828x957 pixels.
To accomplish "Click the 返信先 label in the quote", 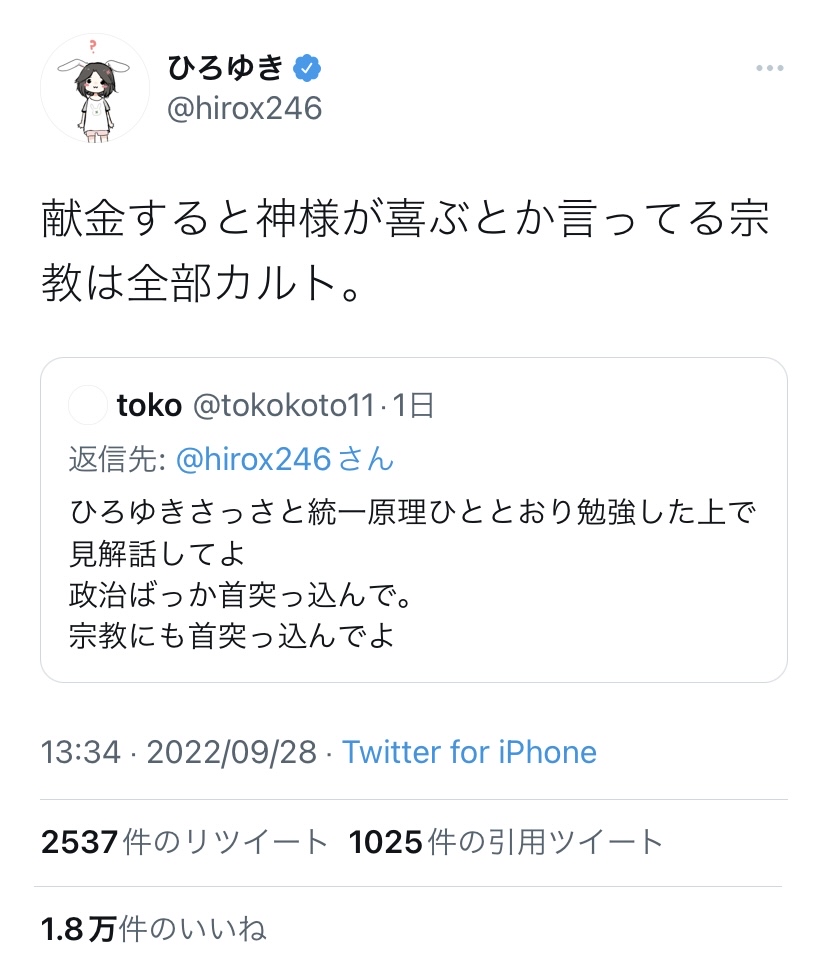I will tap(117, 459).
